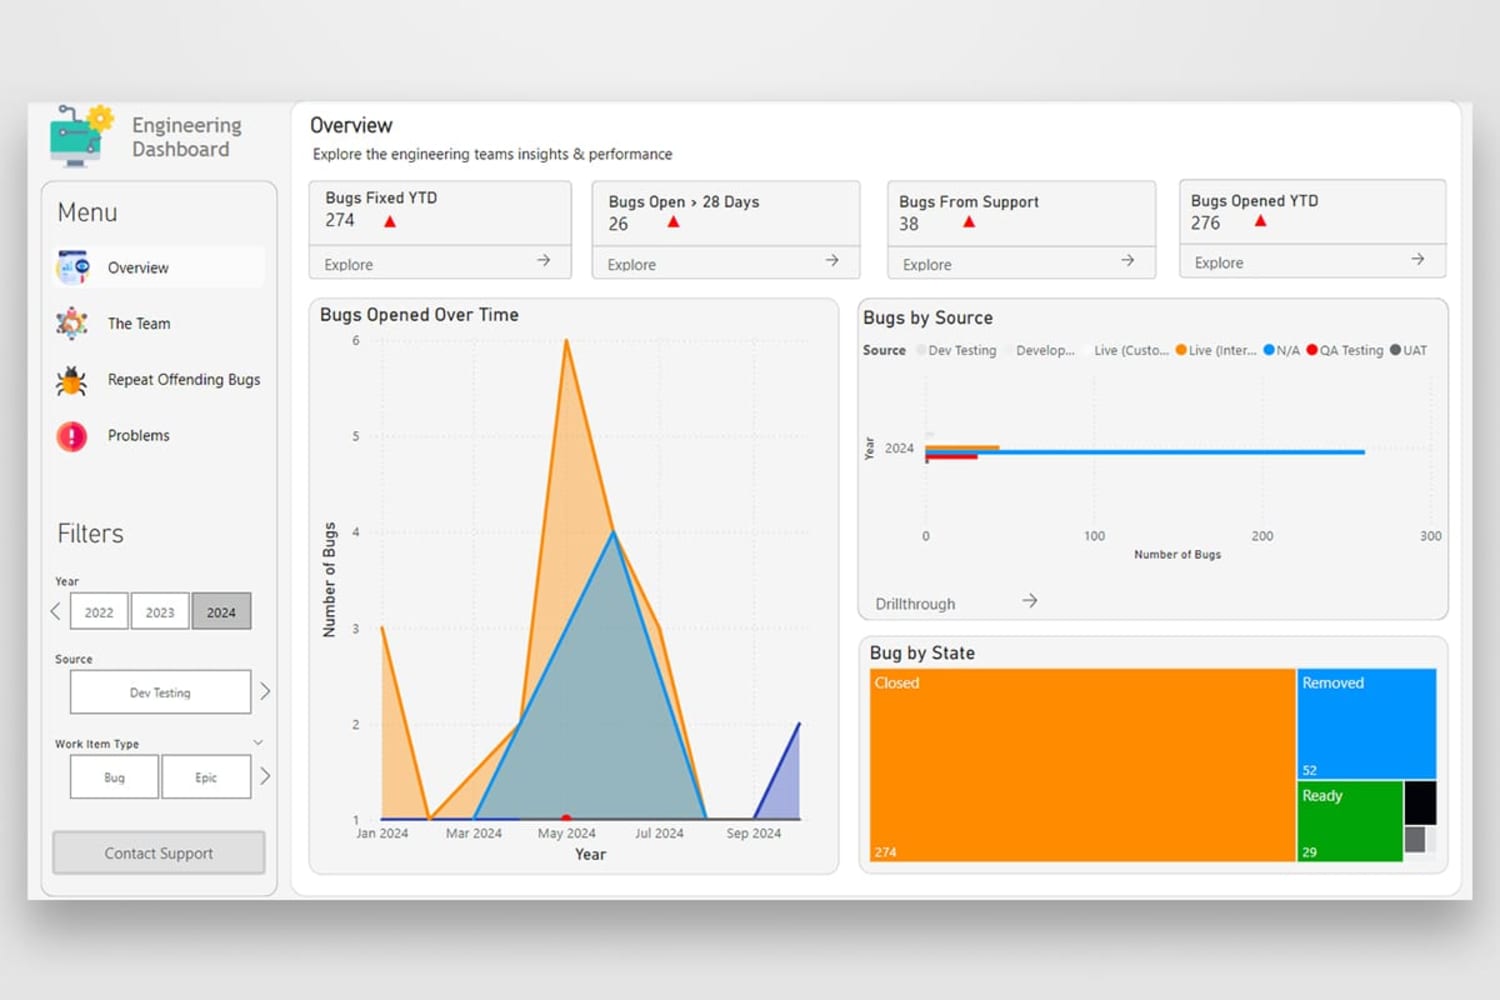Screen dimensions: 1500x1000
Task: Click value 276 on Bugs Opened YTD
Action: 1205,223
